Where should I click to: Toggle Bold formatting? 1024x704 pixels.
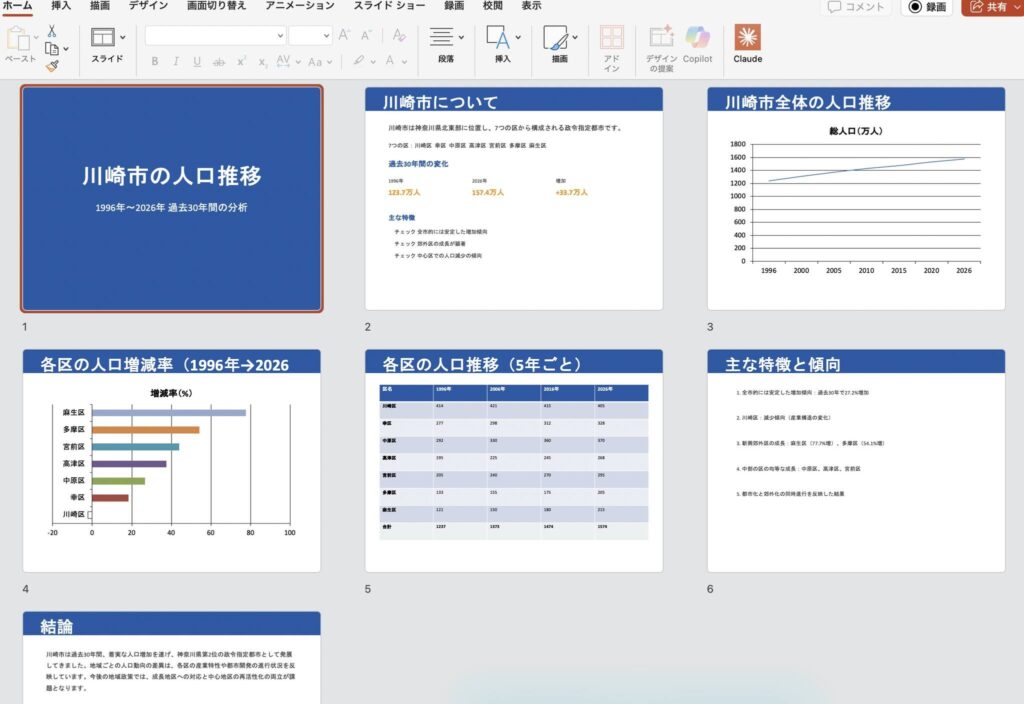coord(155,62)
